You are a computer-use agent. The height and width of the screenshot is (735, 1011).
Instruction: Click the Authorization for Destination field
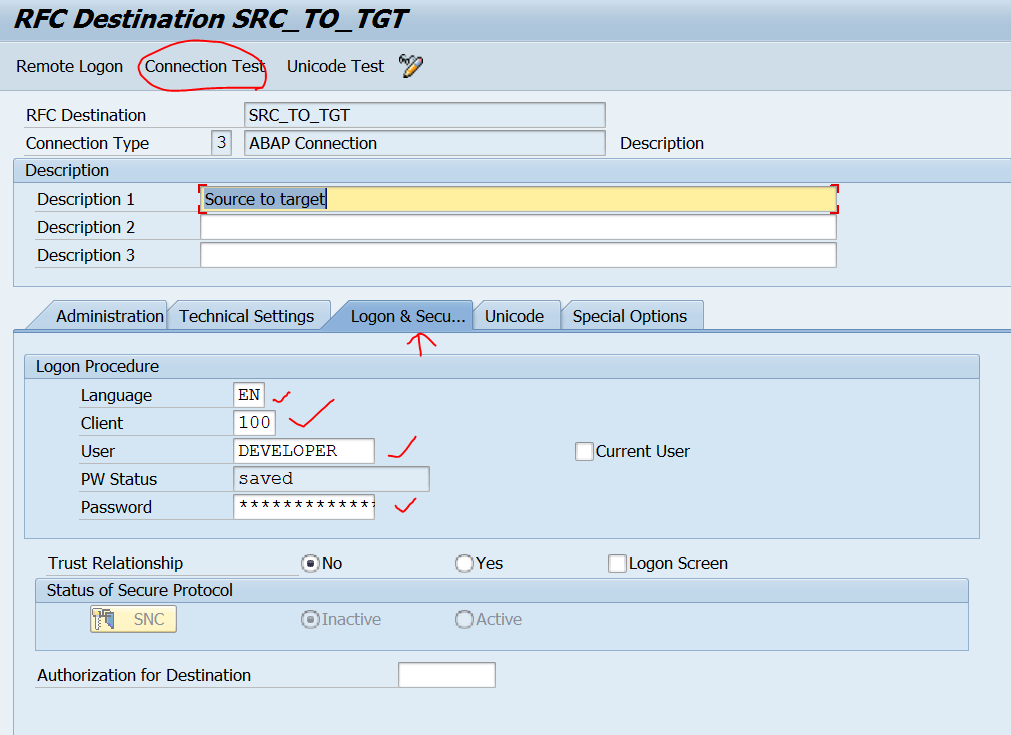446,674
